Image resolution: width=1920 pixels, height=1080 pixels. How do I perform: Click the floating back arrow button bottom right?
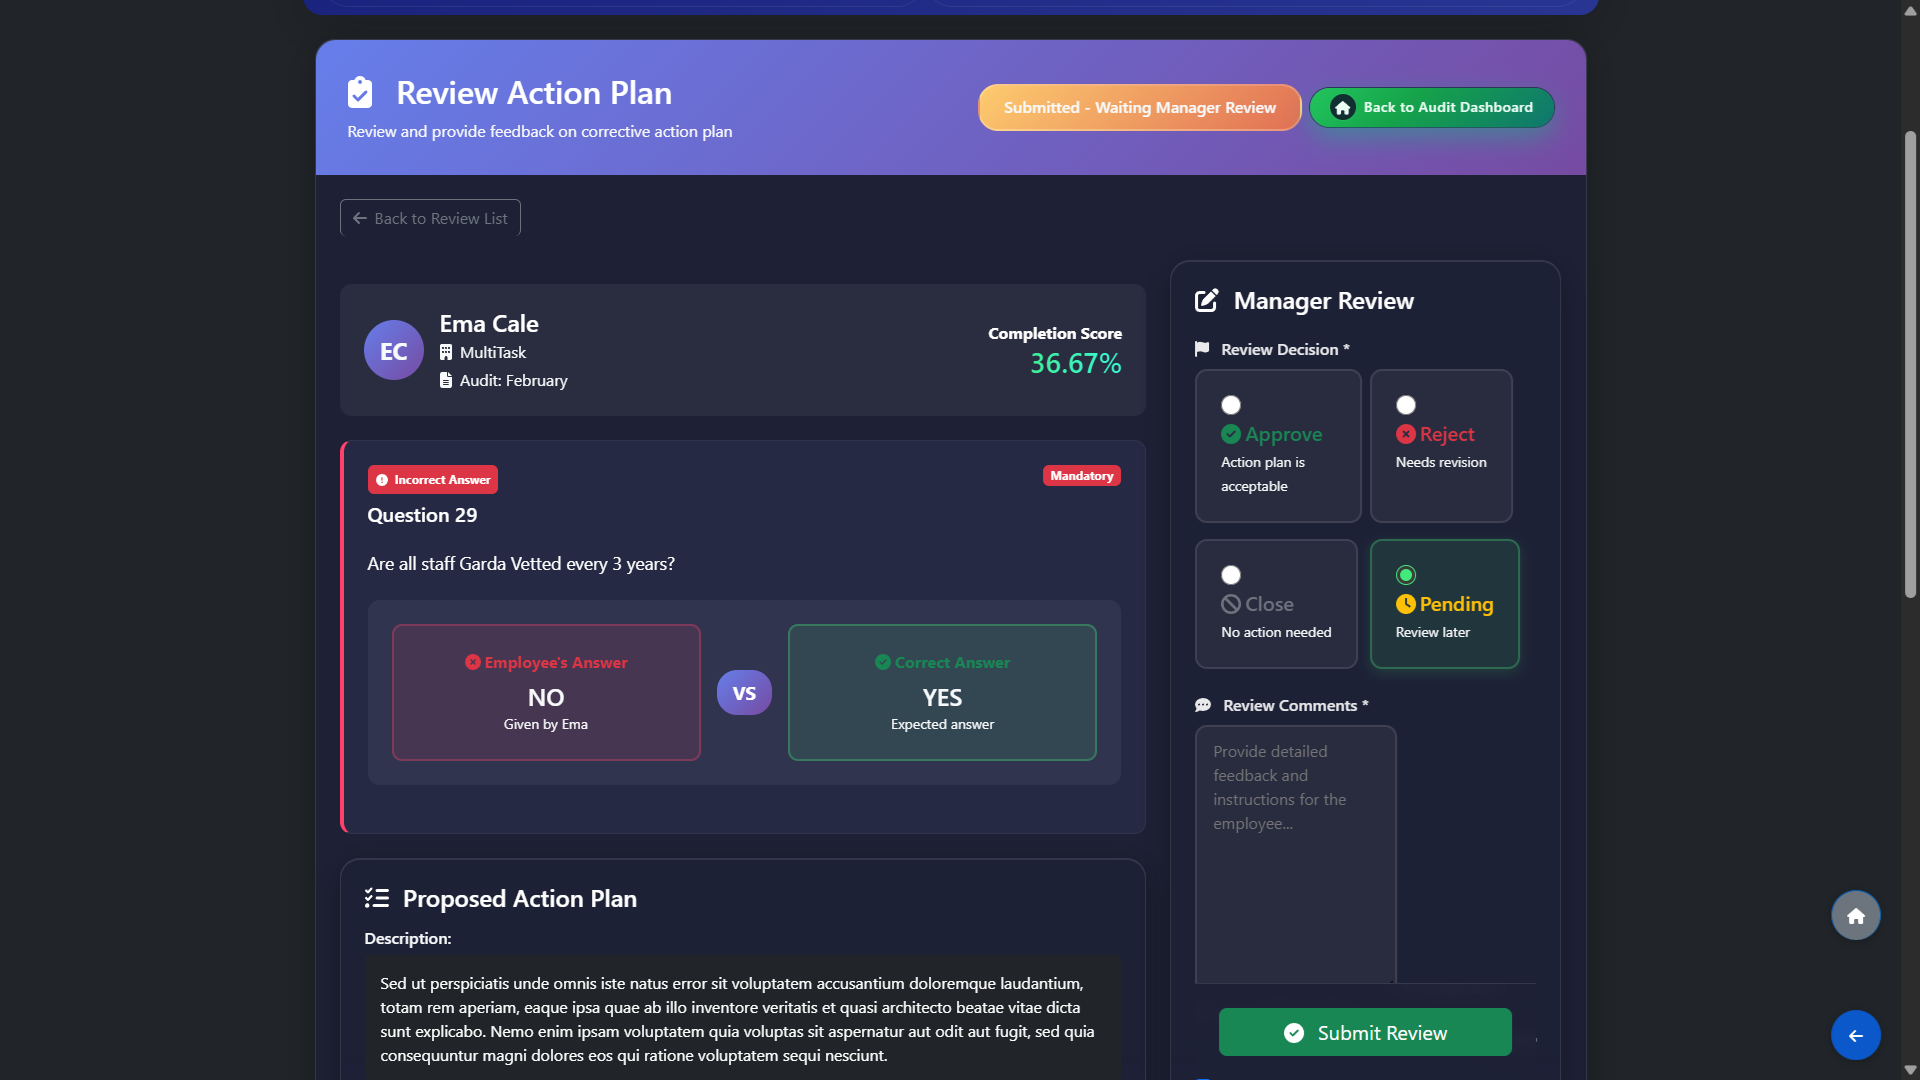click(x=1855, y=1035)
